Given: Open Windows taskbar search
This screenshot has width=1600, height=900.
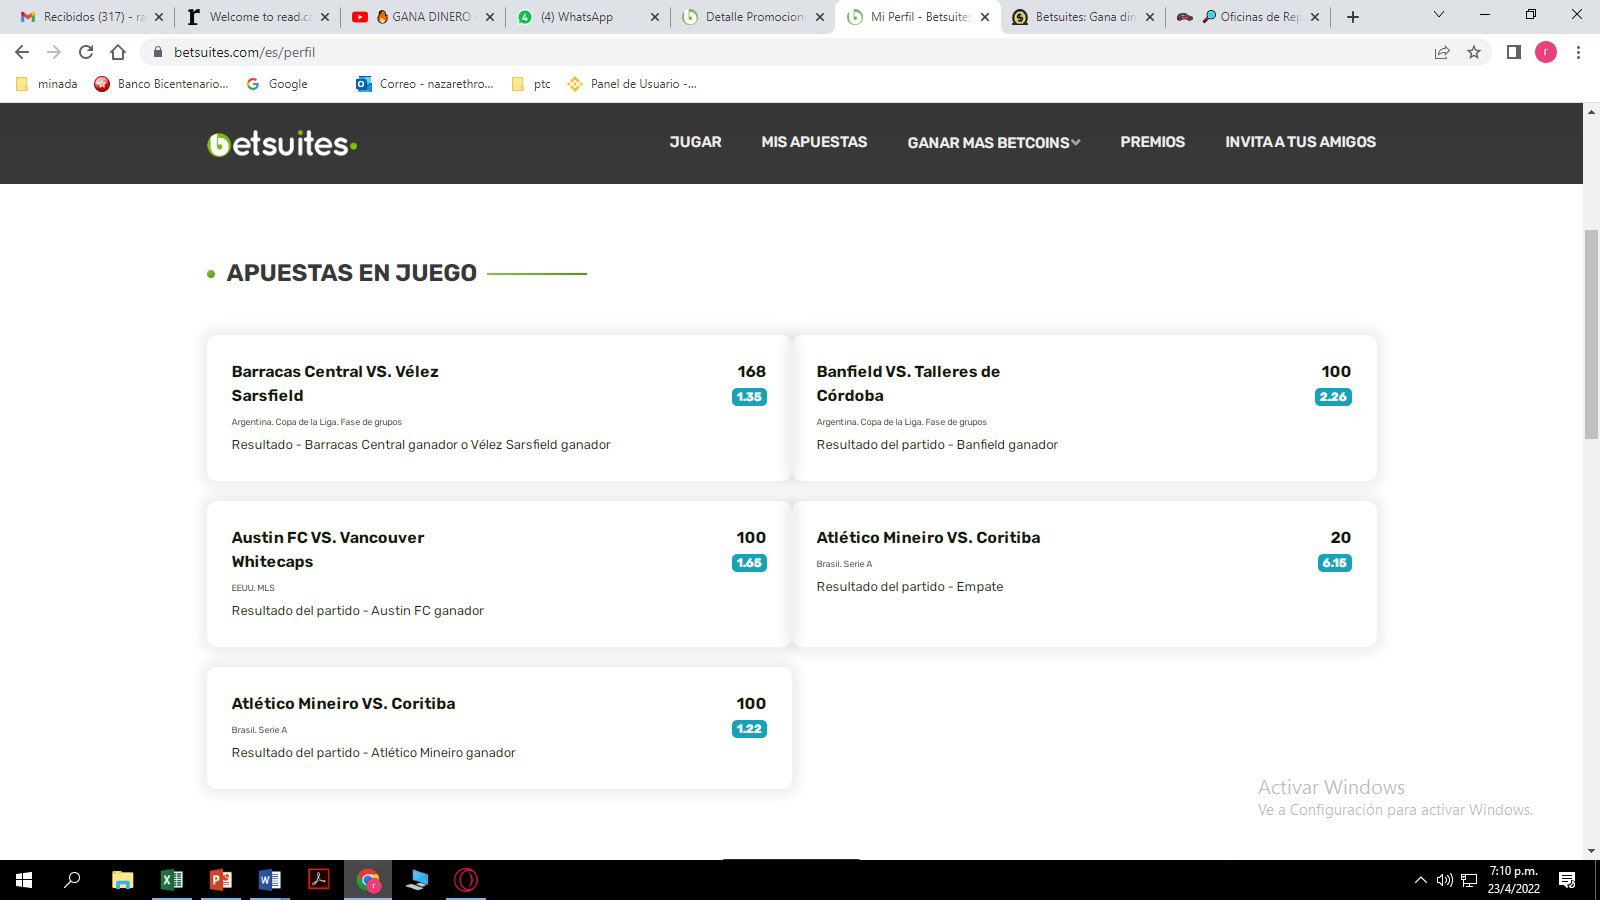Looking at the screenshot, I should pos(72,880).
